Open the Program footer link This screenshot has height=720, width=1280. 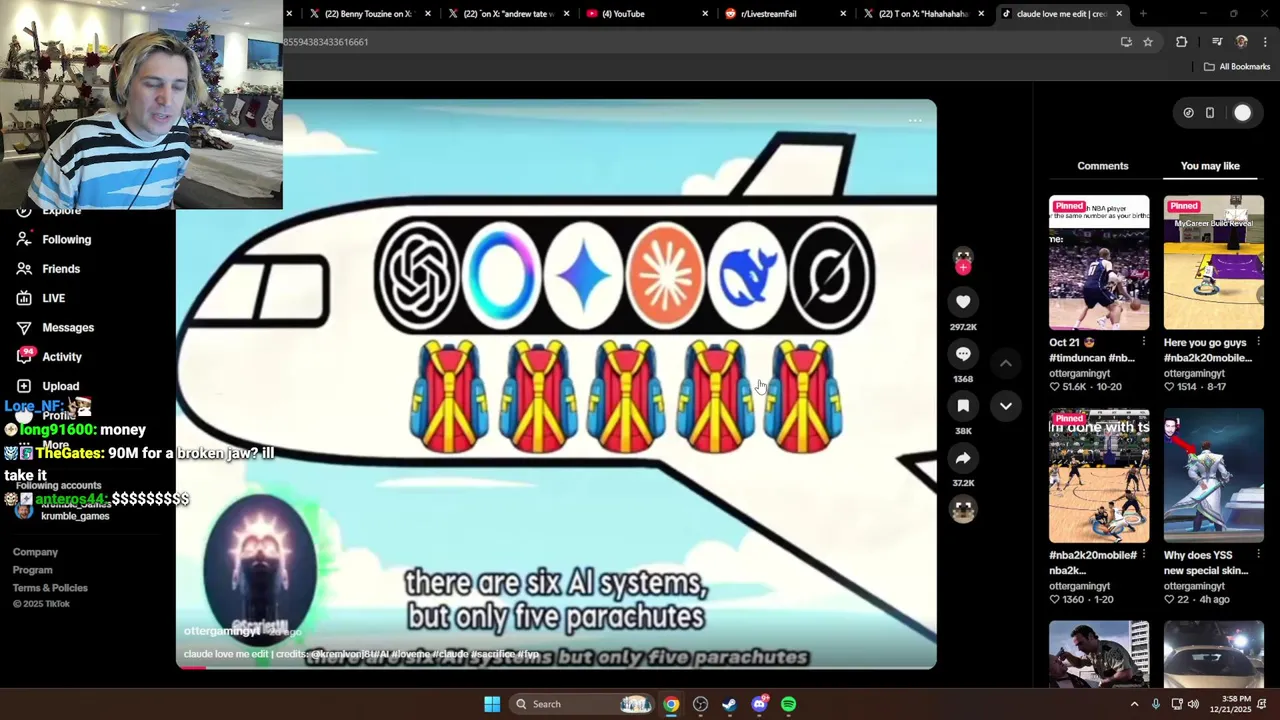pos(33,570)
